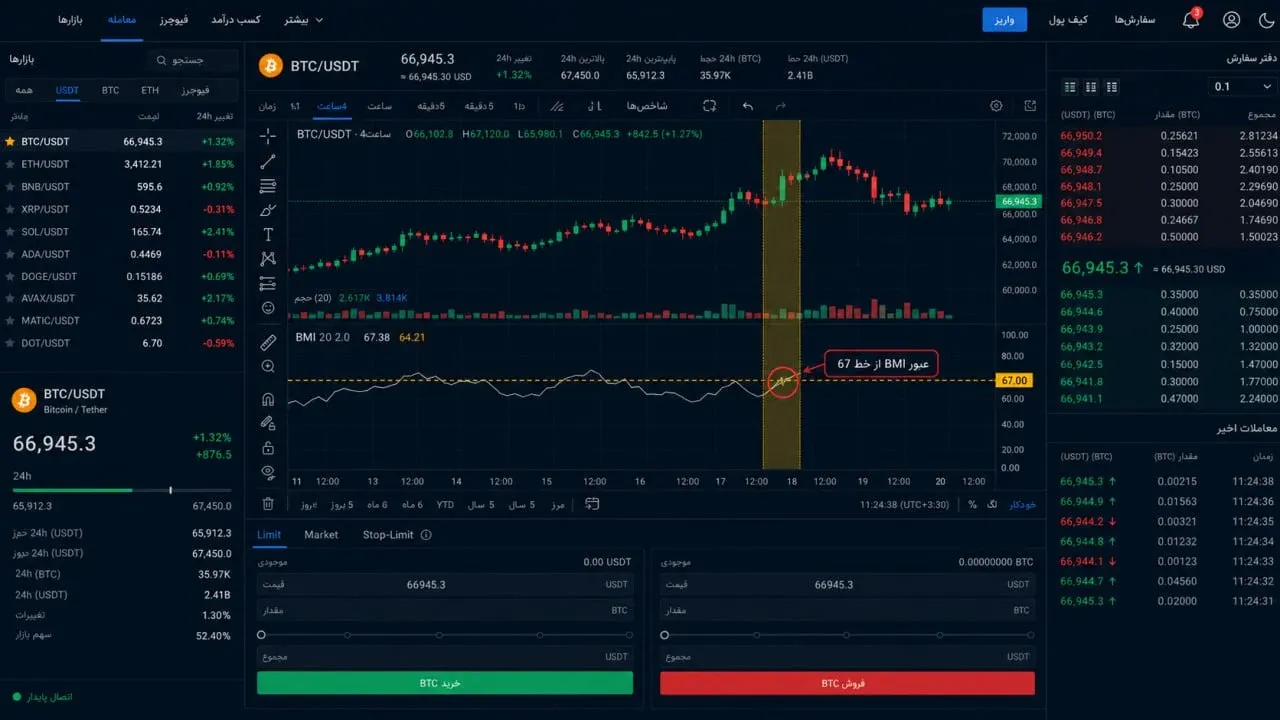The image size is (1280, 720).
Task: Open کیف پول wallet link
Action: coord(1068,20)
